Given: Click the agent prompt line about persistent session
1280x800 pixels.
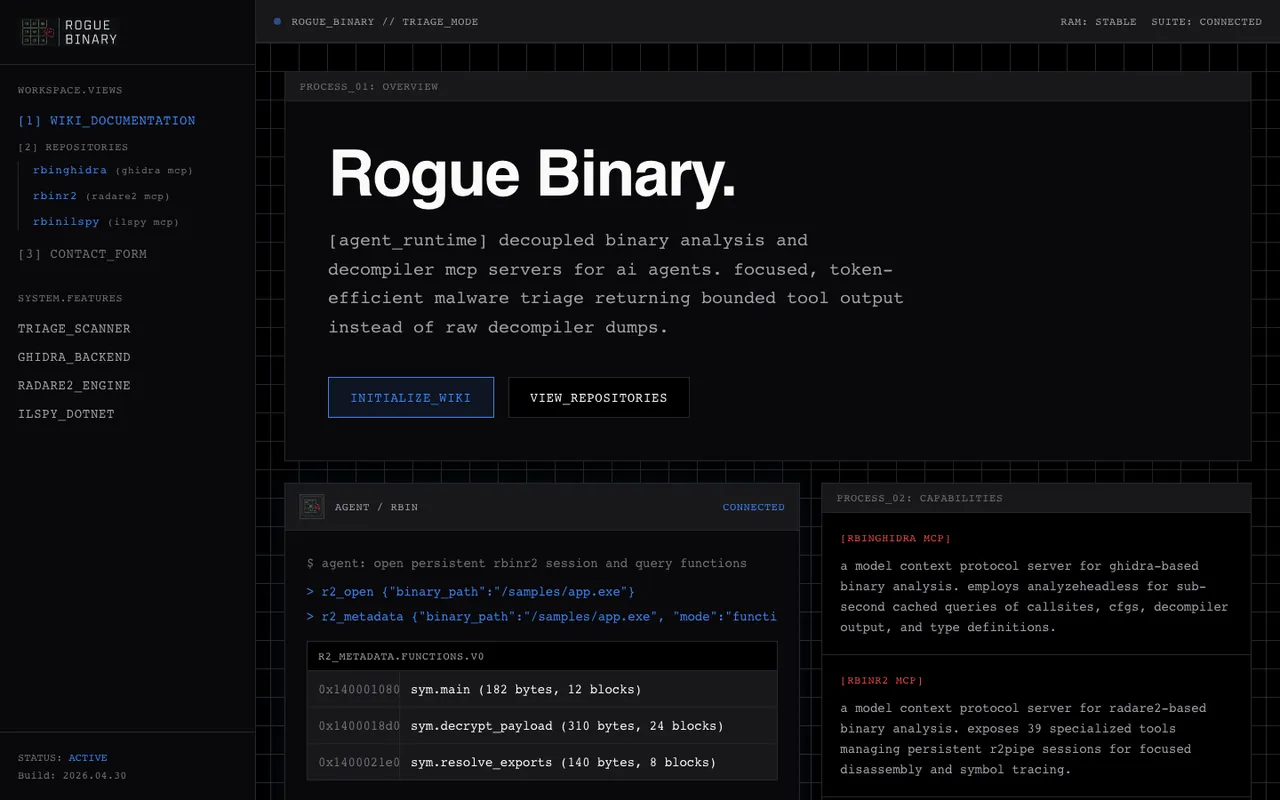Looking at the screenshot, I should click(527, 563).
